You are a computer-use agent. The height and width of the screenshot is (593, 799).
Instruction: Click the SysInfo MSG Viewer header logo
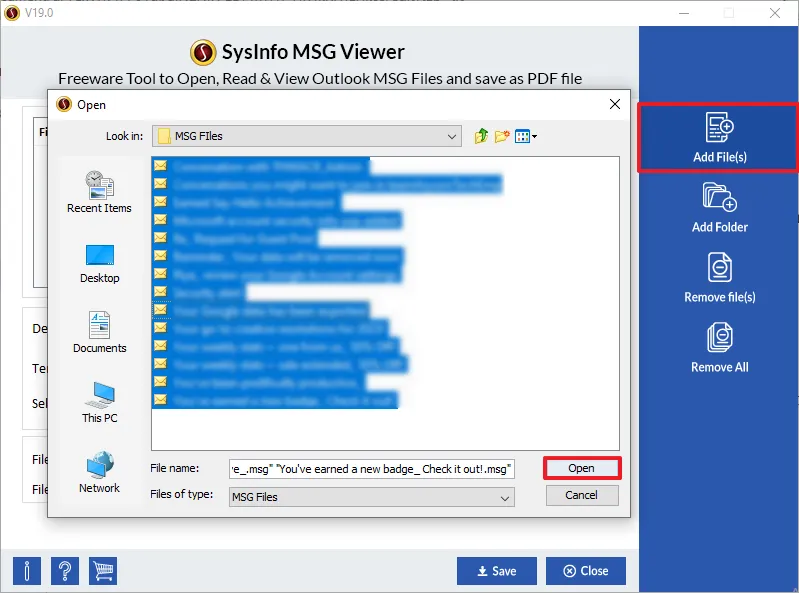click(x=203, y=52)
